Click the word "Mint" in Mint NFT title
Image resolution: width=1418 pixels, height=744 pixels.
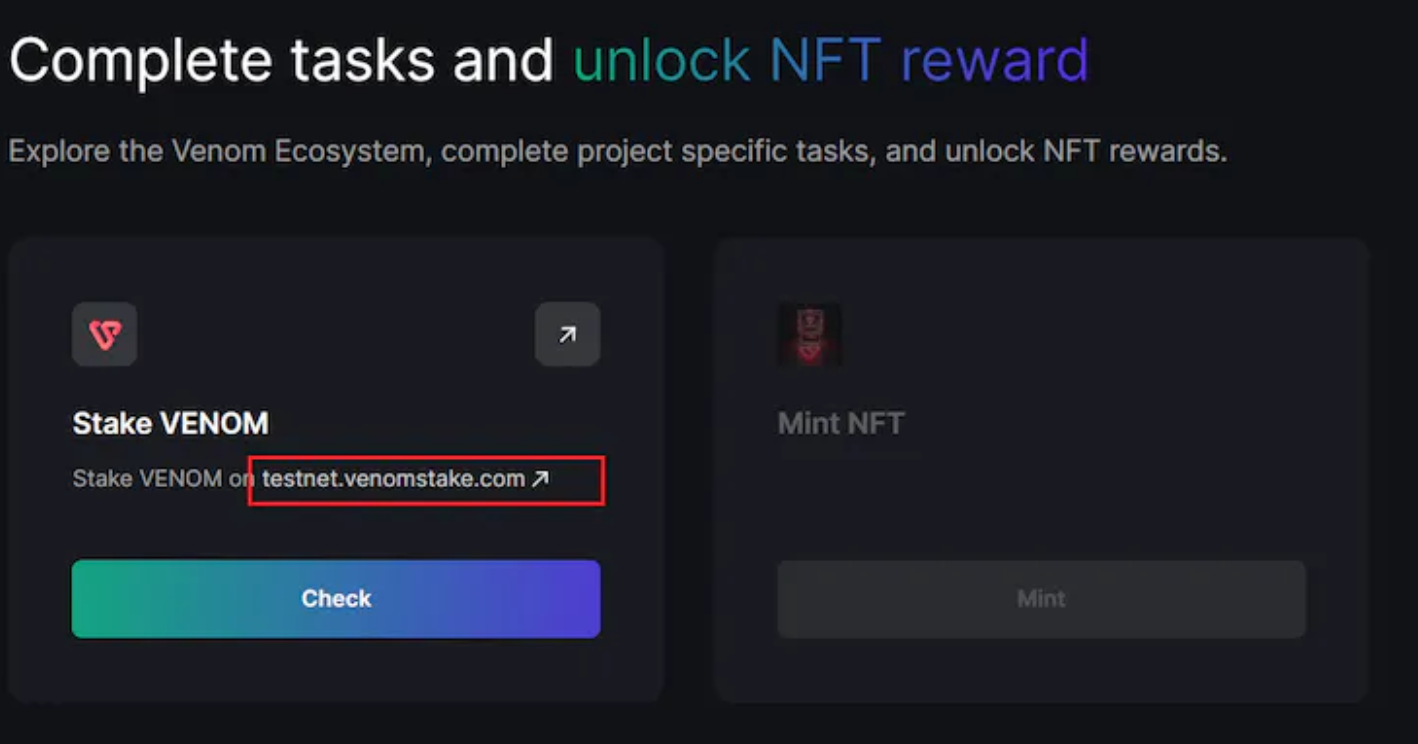807,423
